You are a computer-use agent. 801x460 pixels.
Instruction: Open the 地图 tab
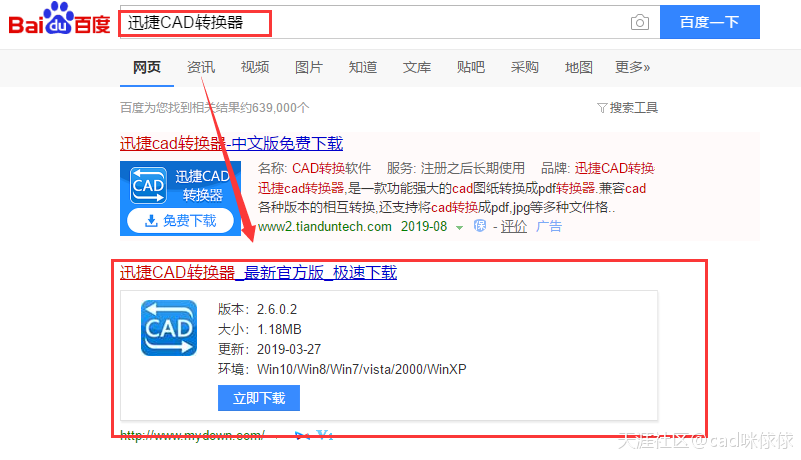(x=579, y=67)
